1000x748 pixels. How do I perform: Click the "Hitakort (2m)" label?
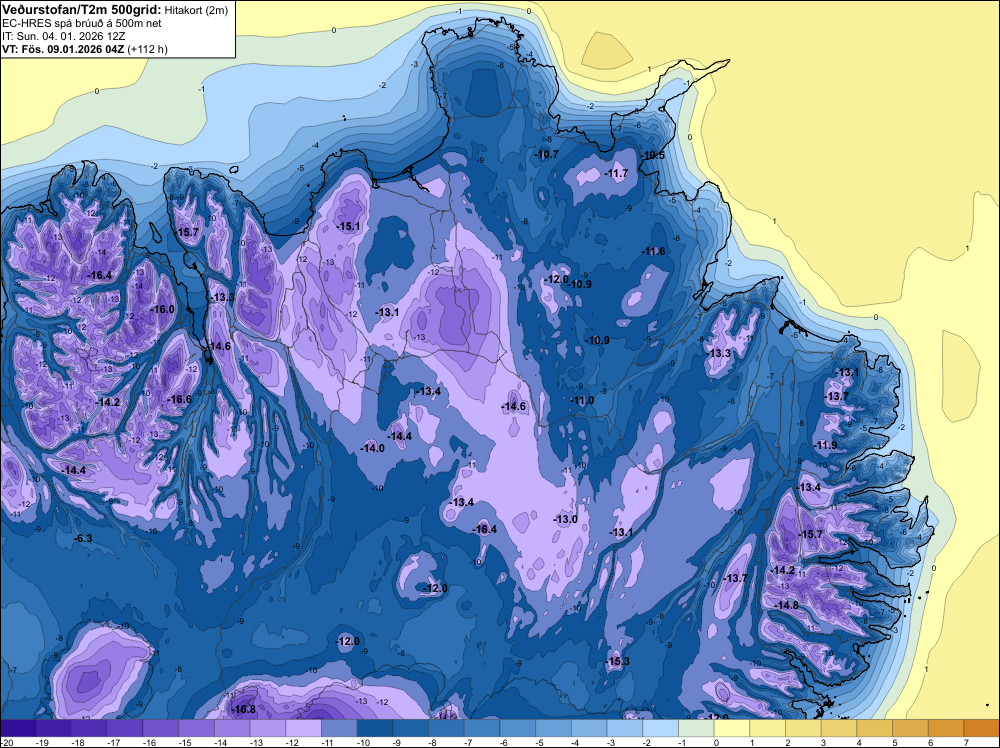tap(196, 10)
